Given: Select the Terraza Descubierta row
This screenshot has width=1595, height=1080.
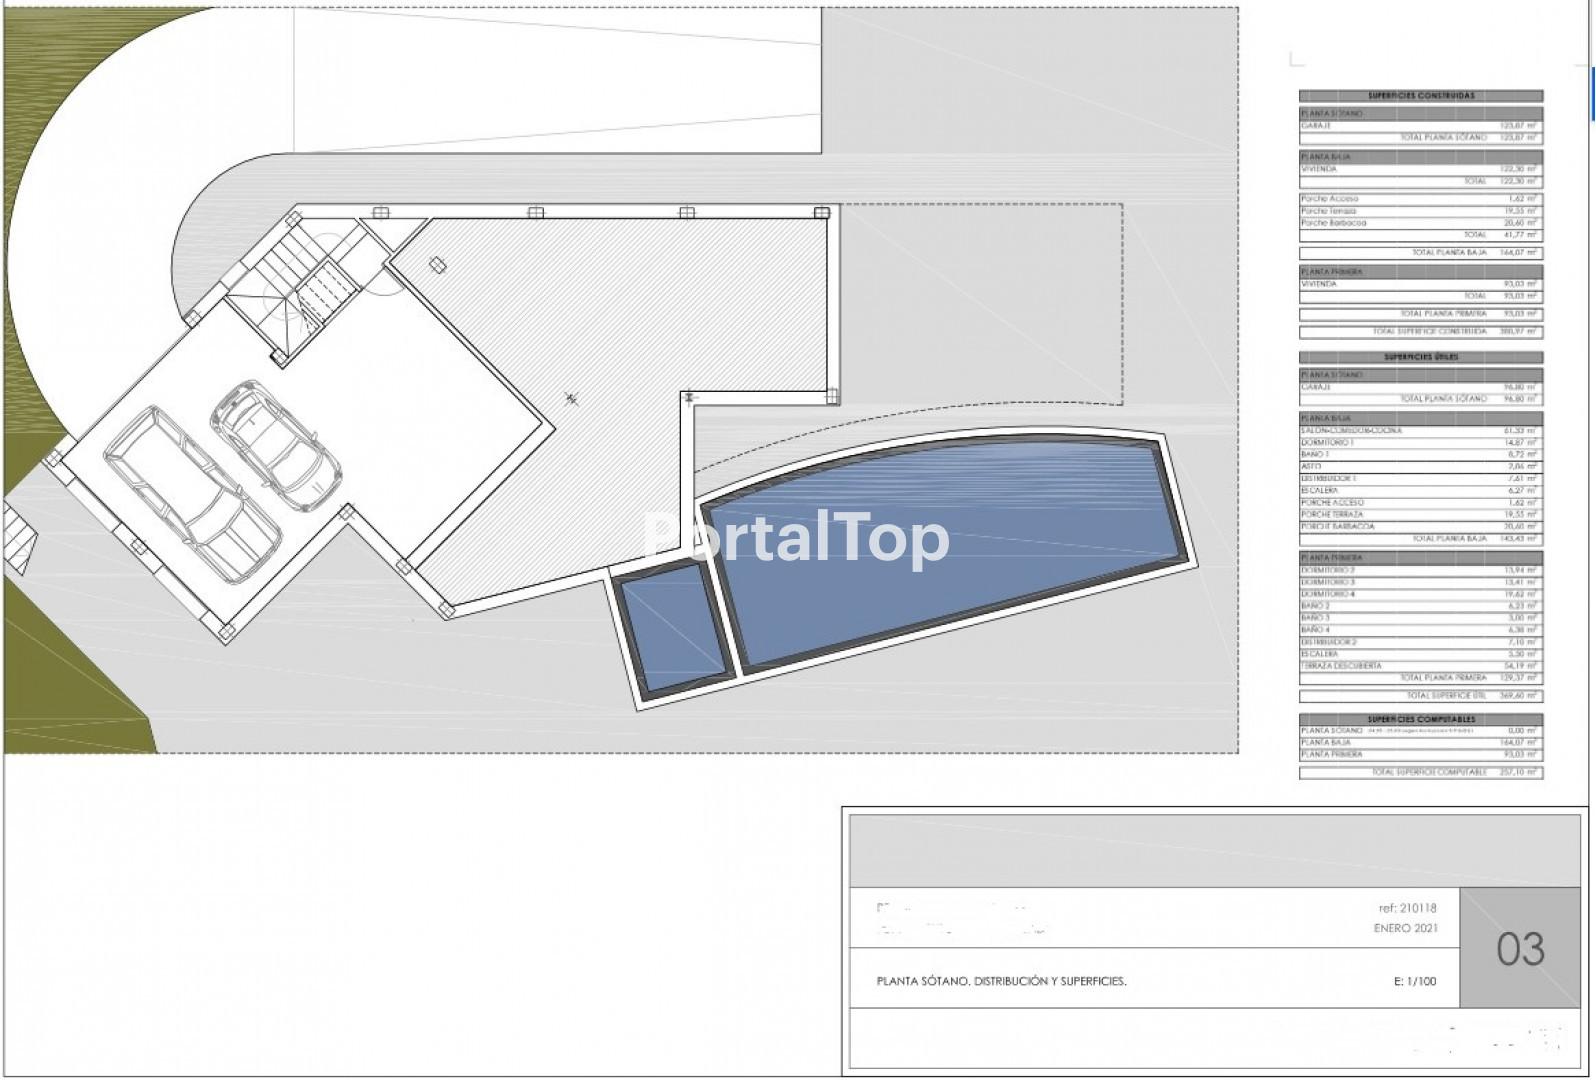Looking at the screenshot, I should click(1420, 666).
